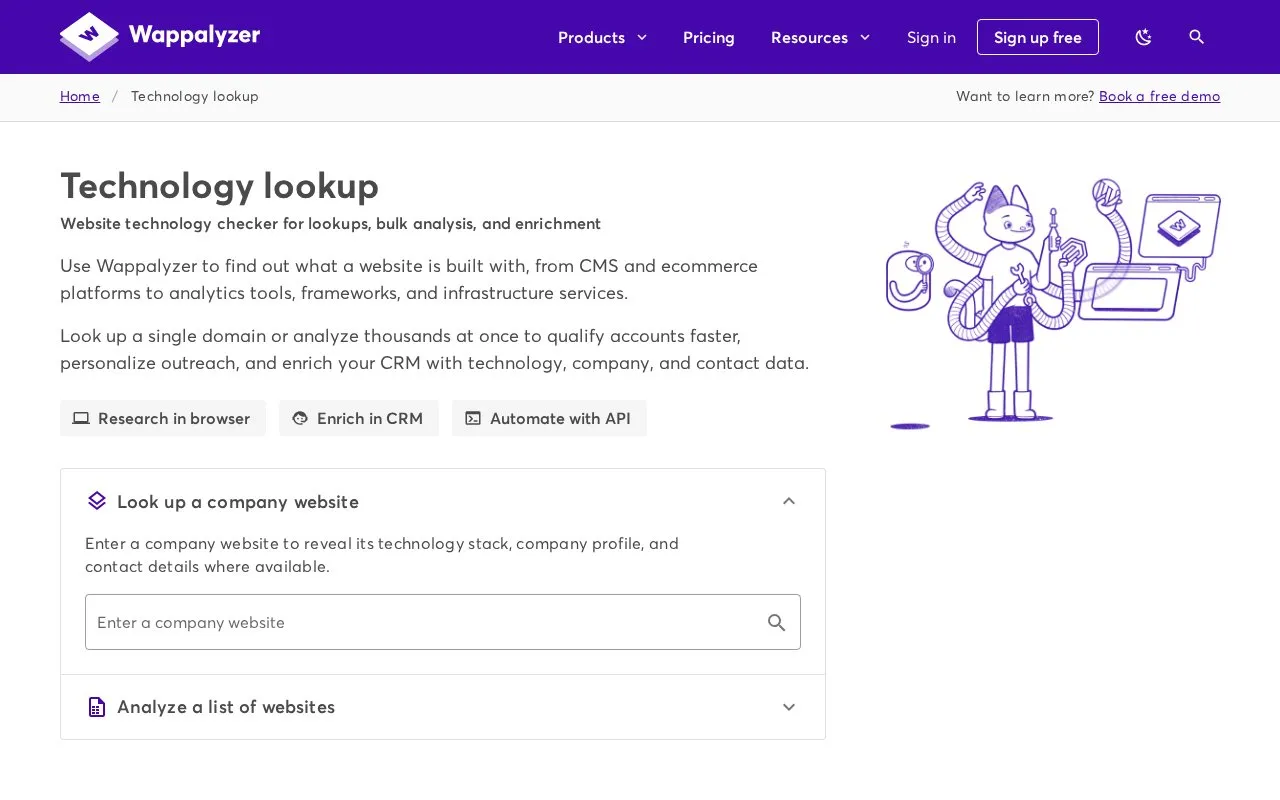
Task: Toggle dark mode moon icon
Action: pos(1144,37)
